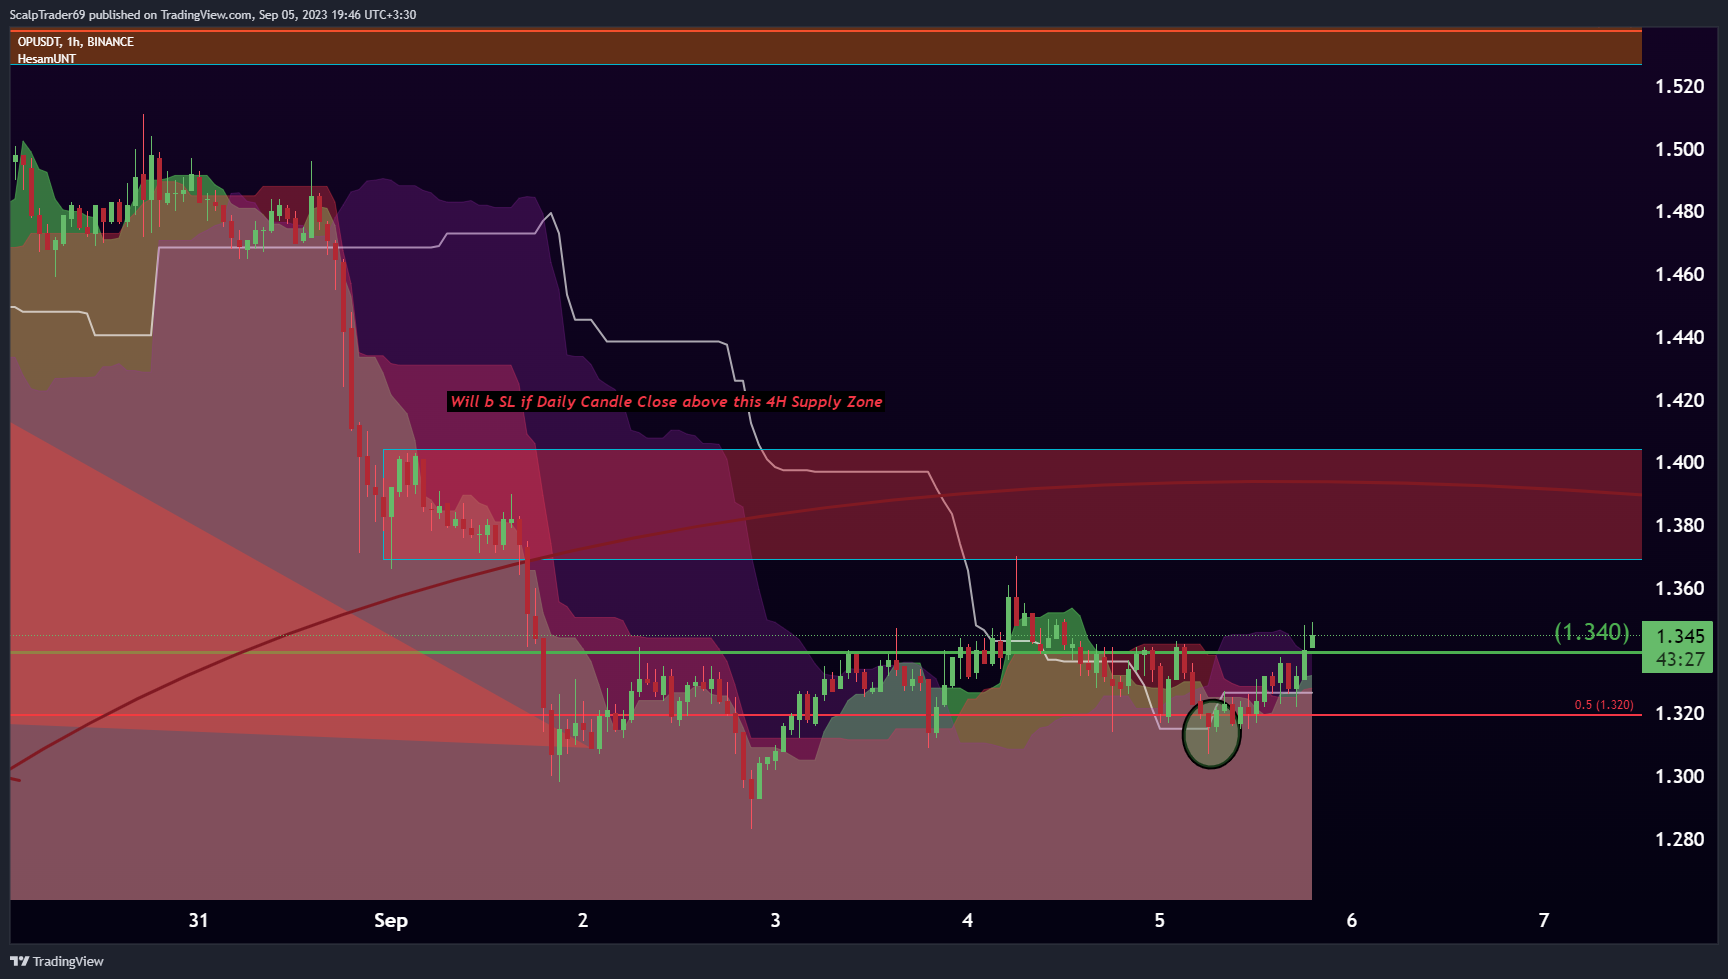Click the 7 date label on time axis
1728x979 pixels.
1543,921
